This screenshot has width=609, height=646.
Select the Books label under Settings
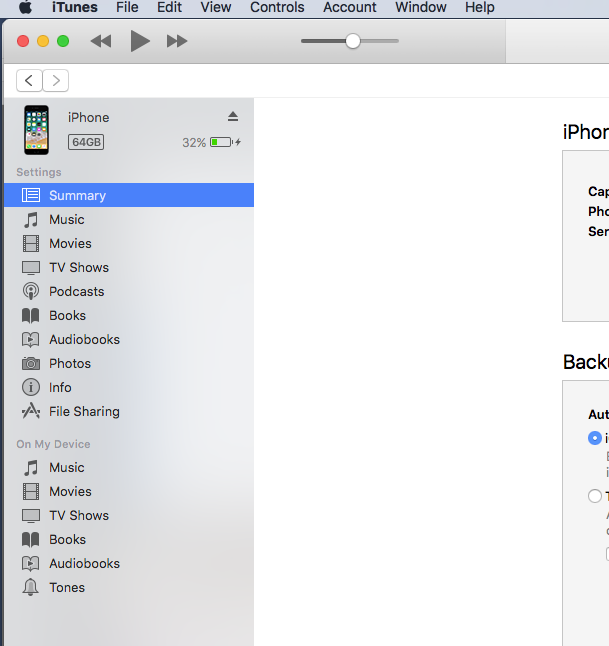[x=68, y=316]
